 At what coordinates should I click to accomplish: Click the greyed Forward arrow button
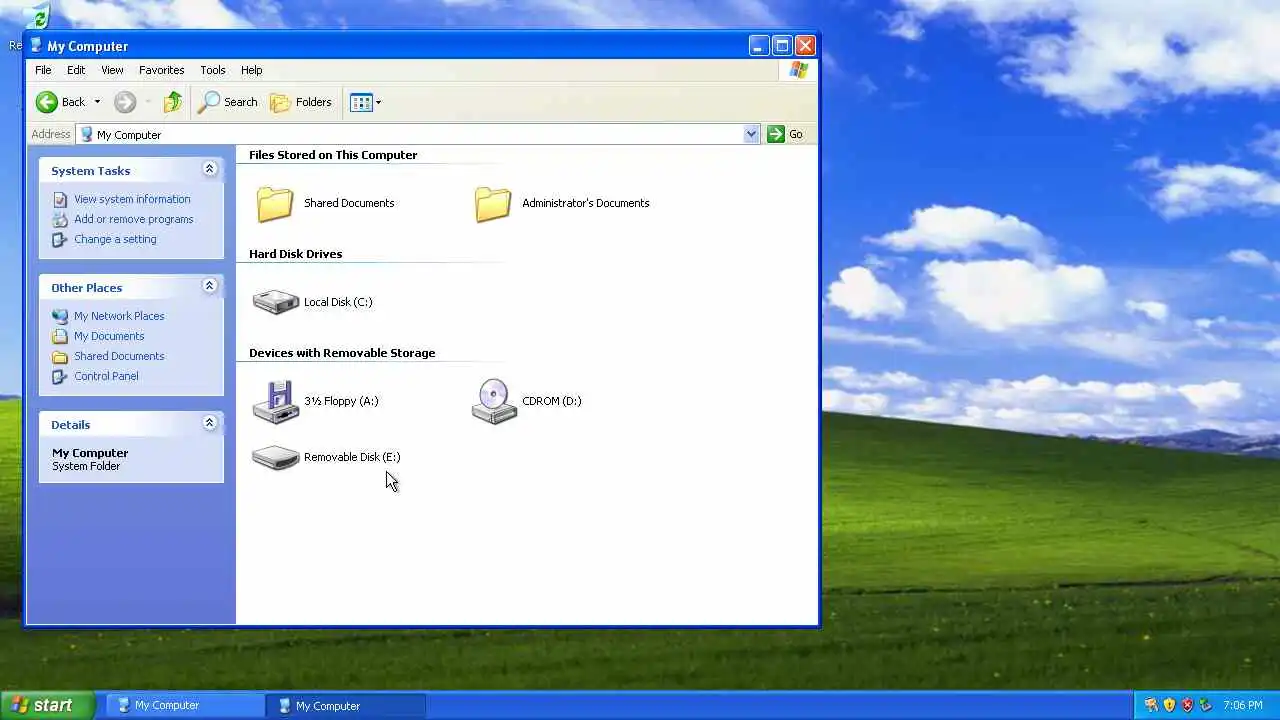point(125,102)
